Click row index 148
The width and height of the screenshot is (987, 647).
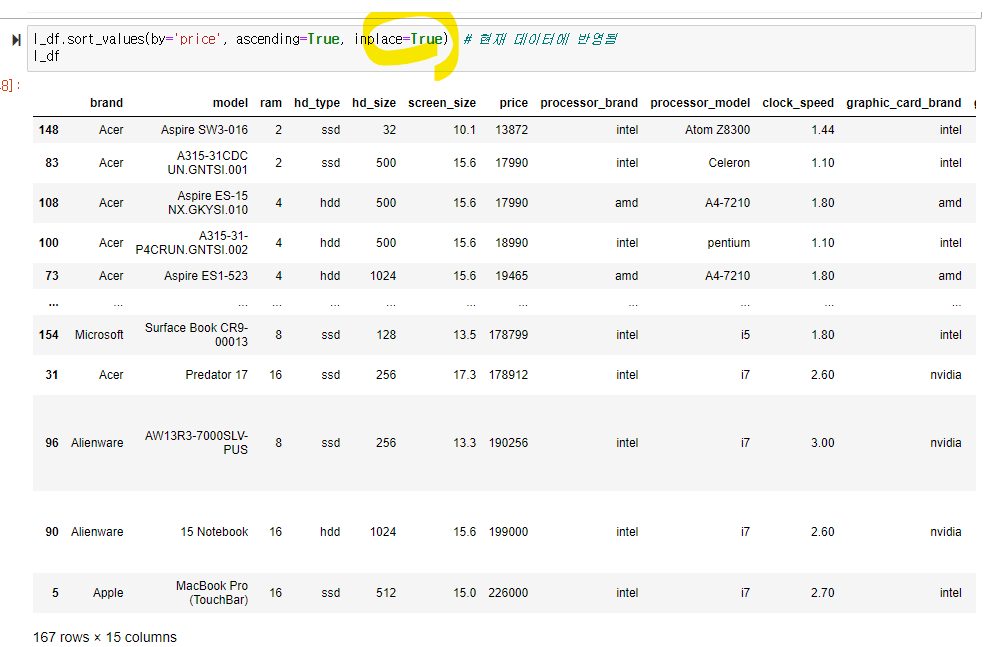(48, 130)
